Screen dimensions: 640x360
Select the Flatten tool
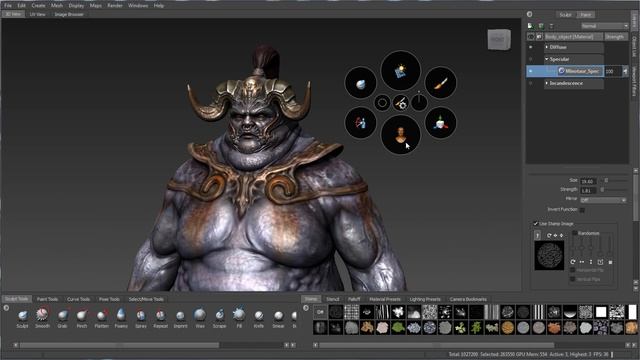click(101, 318)
